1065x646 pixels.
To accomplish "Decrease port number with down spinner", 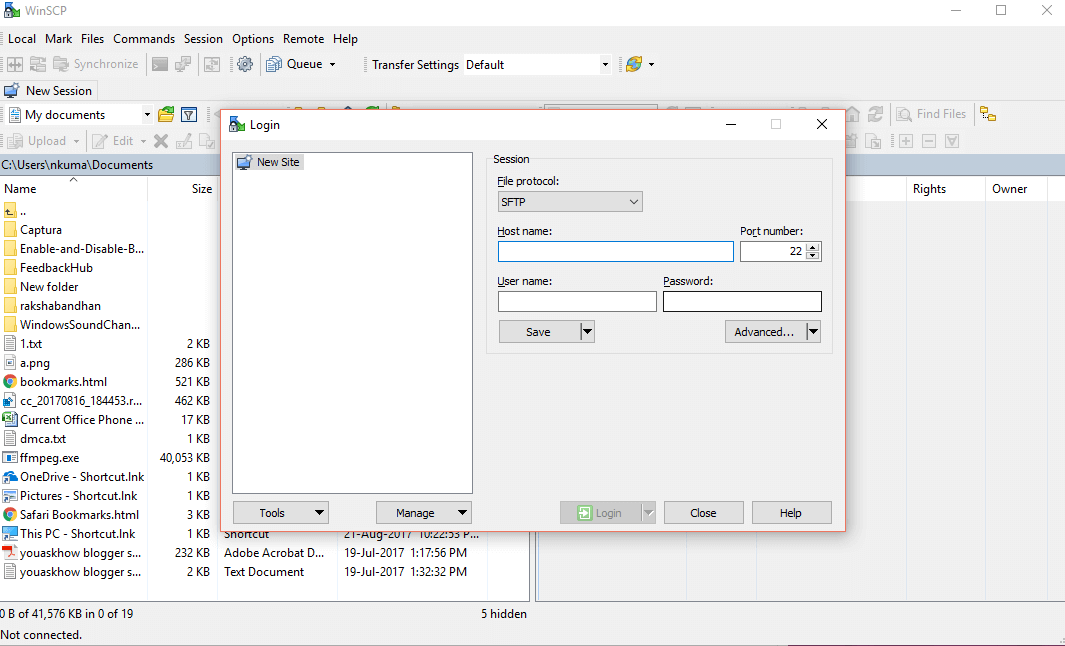I will 813,256.
